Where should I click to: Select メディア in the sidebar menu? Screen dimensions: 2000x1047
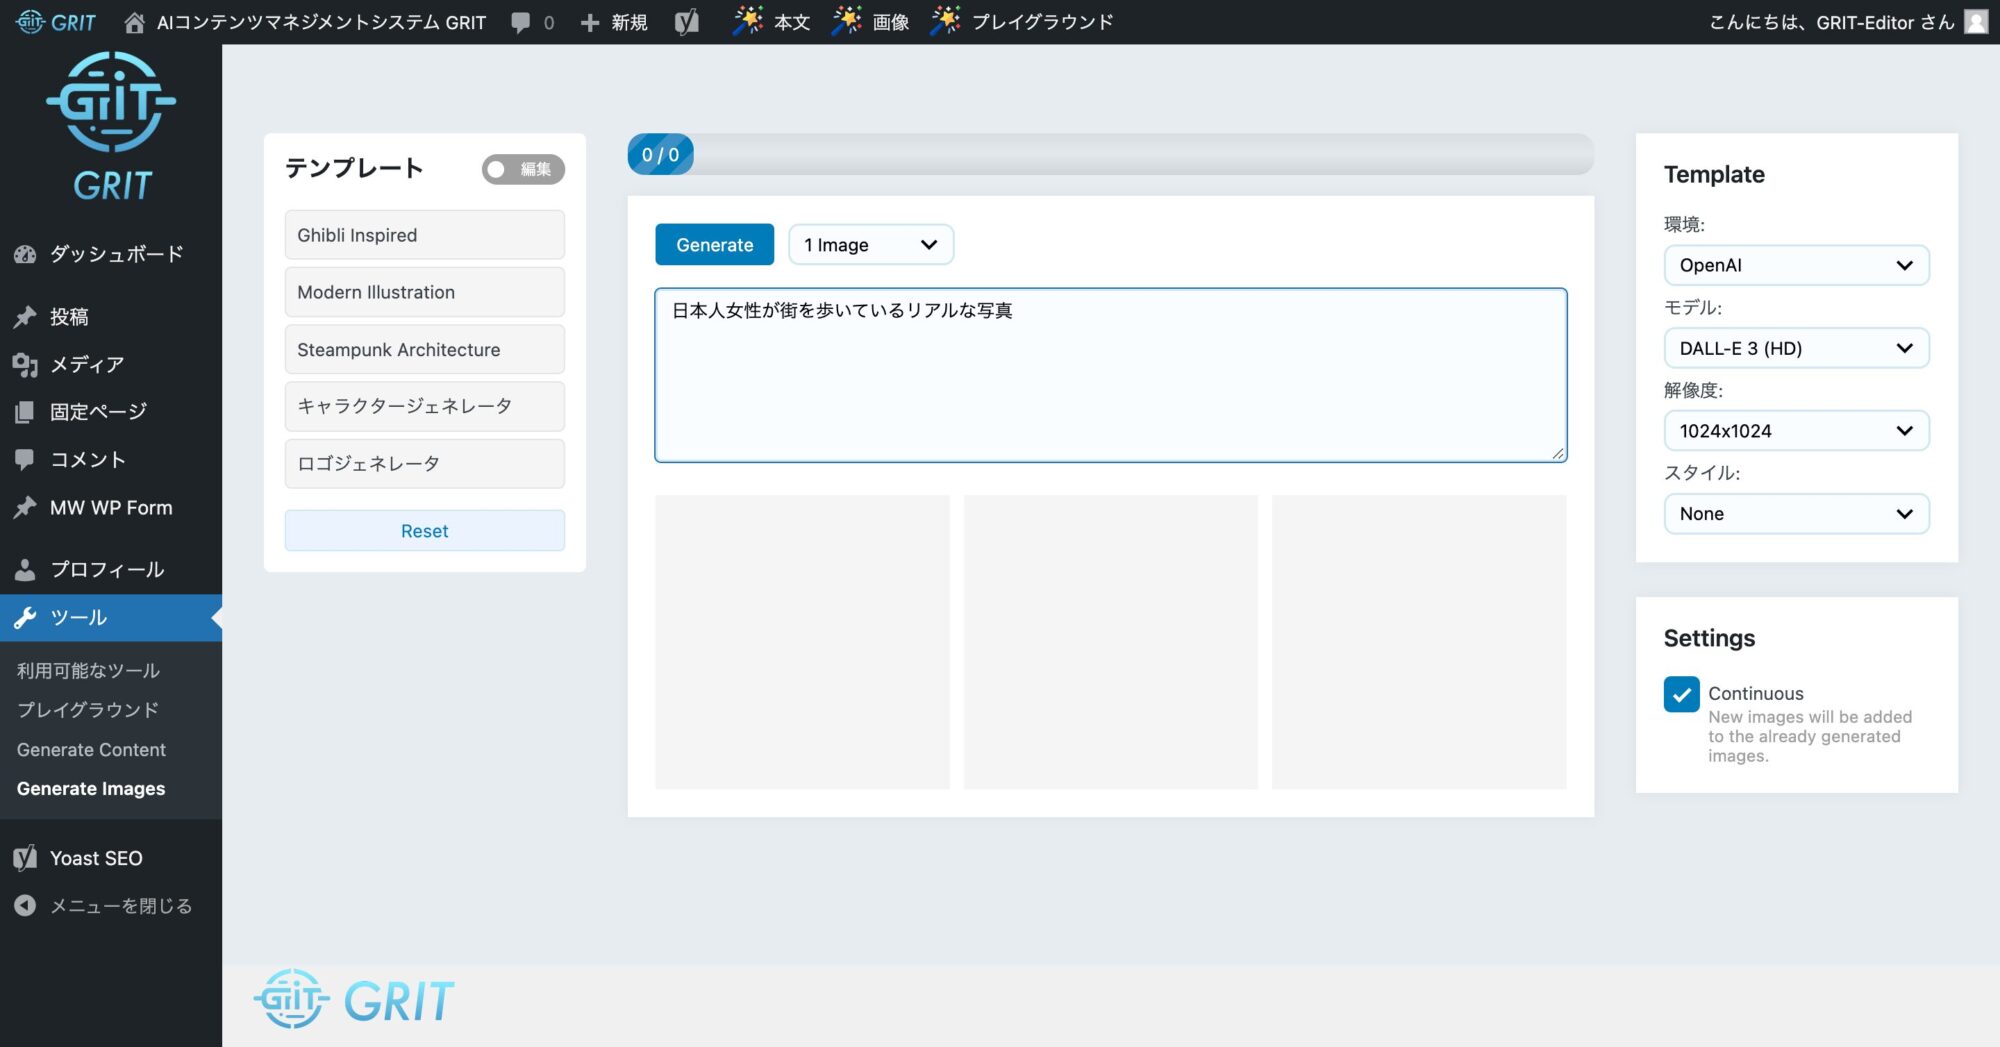pos(87,364)
